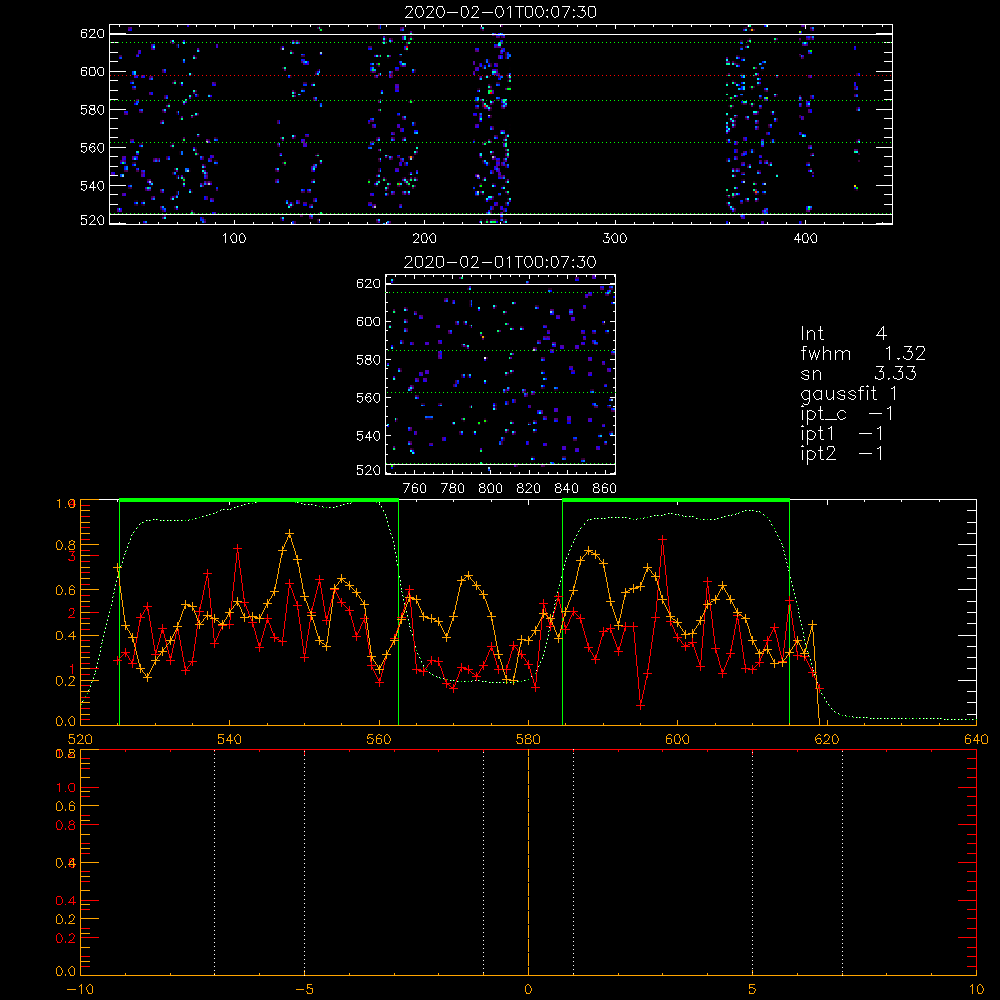Select the 'Int' label in the parameter list

point(812,334)
